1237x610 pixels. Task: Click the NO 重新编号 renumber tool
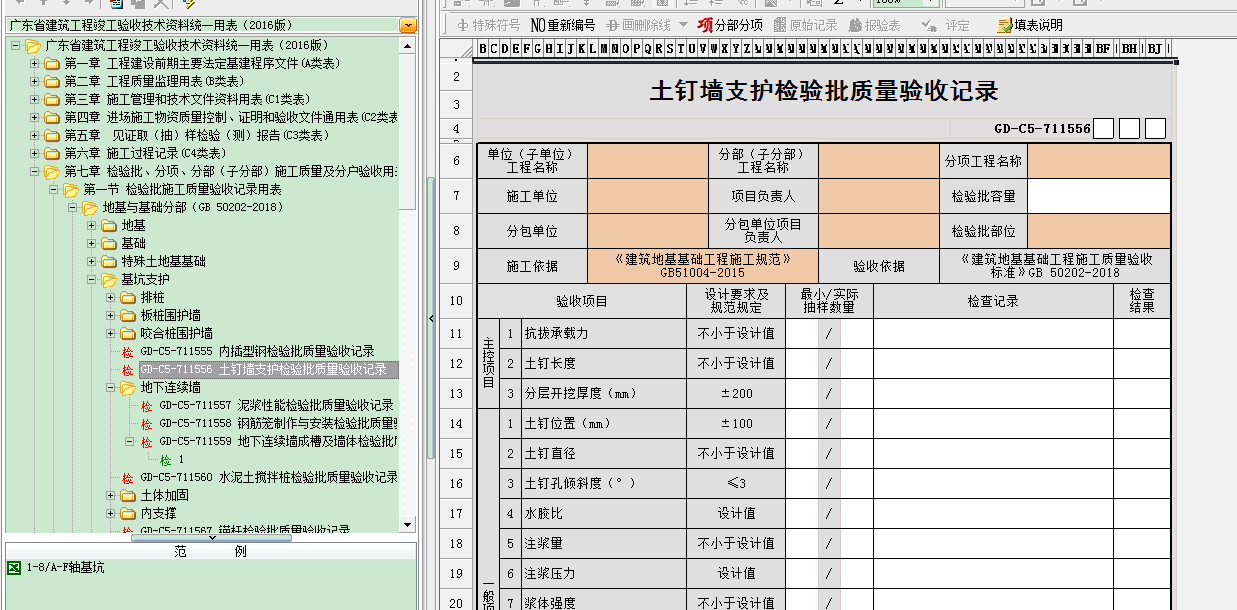(562, 25)
